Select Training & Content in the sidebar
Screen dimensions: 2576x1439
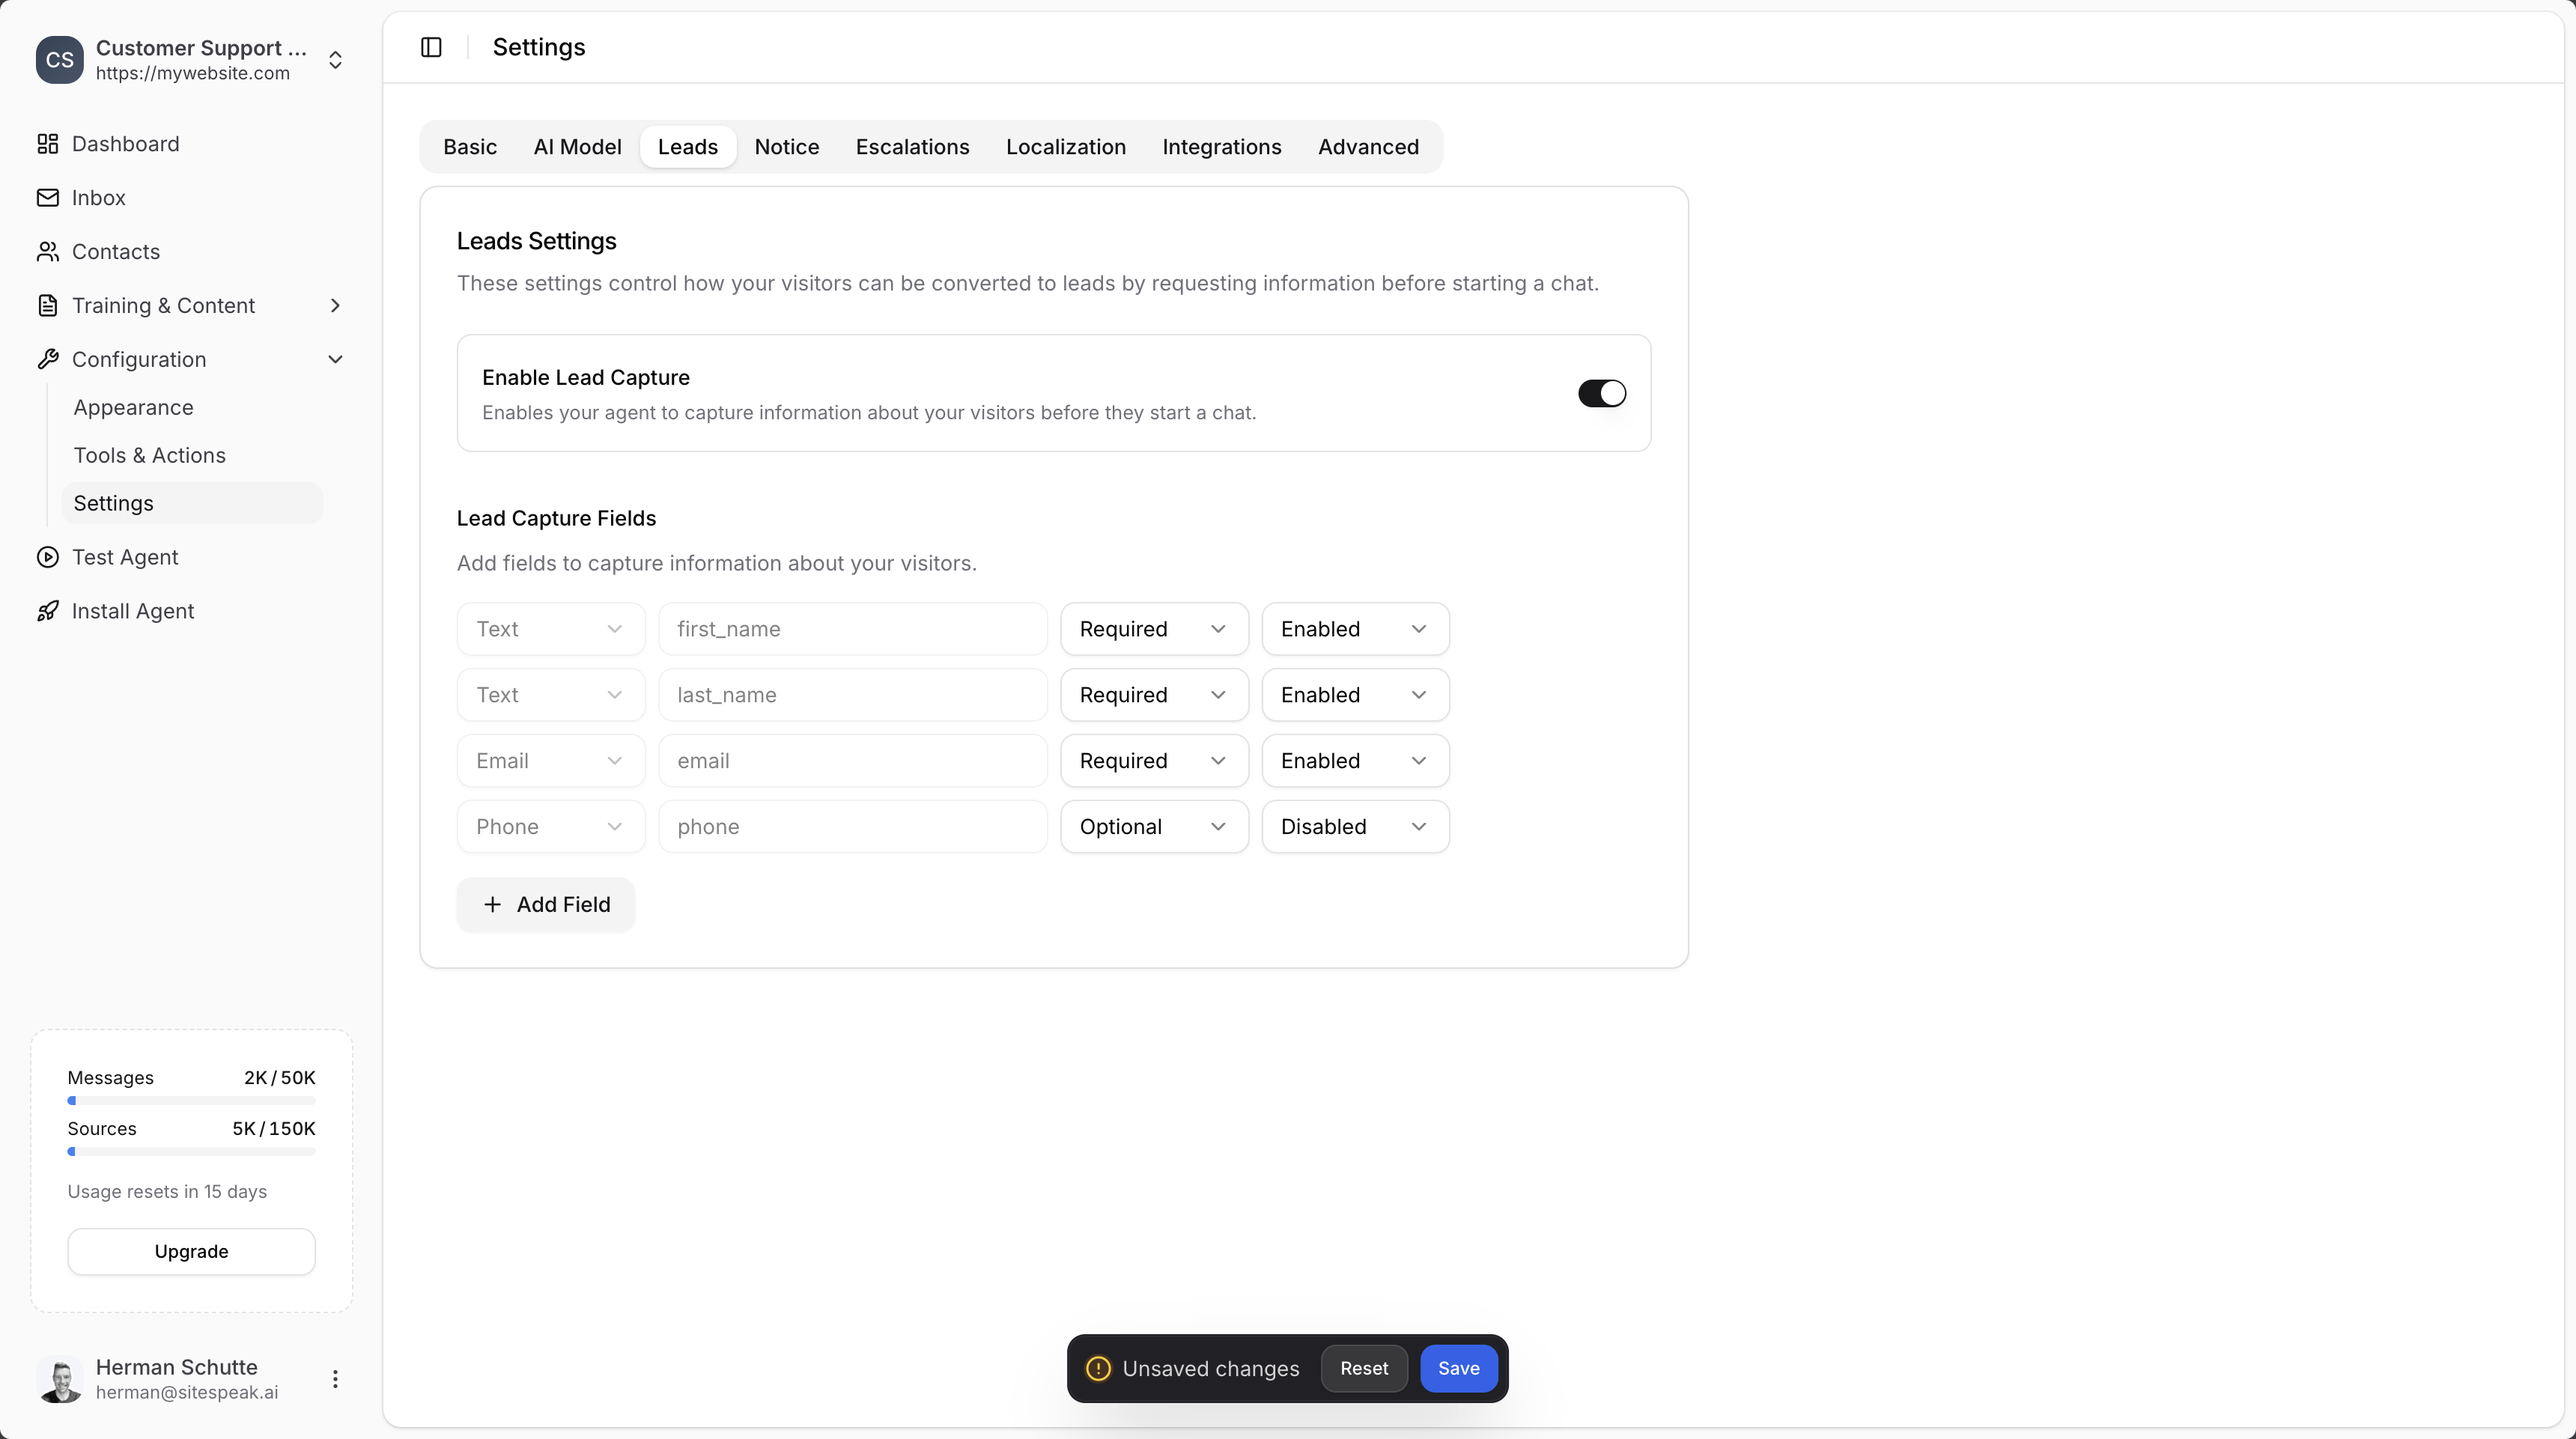point(163,305)
